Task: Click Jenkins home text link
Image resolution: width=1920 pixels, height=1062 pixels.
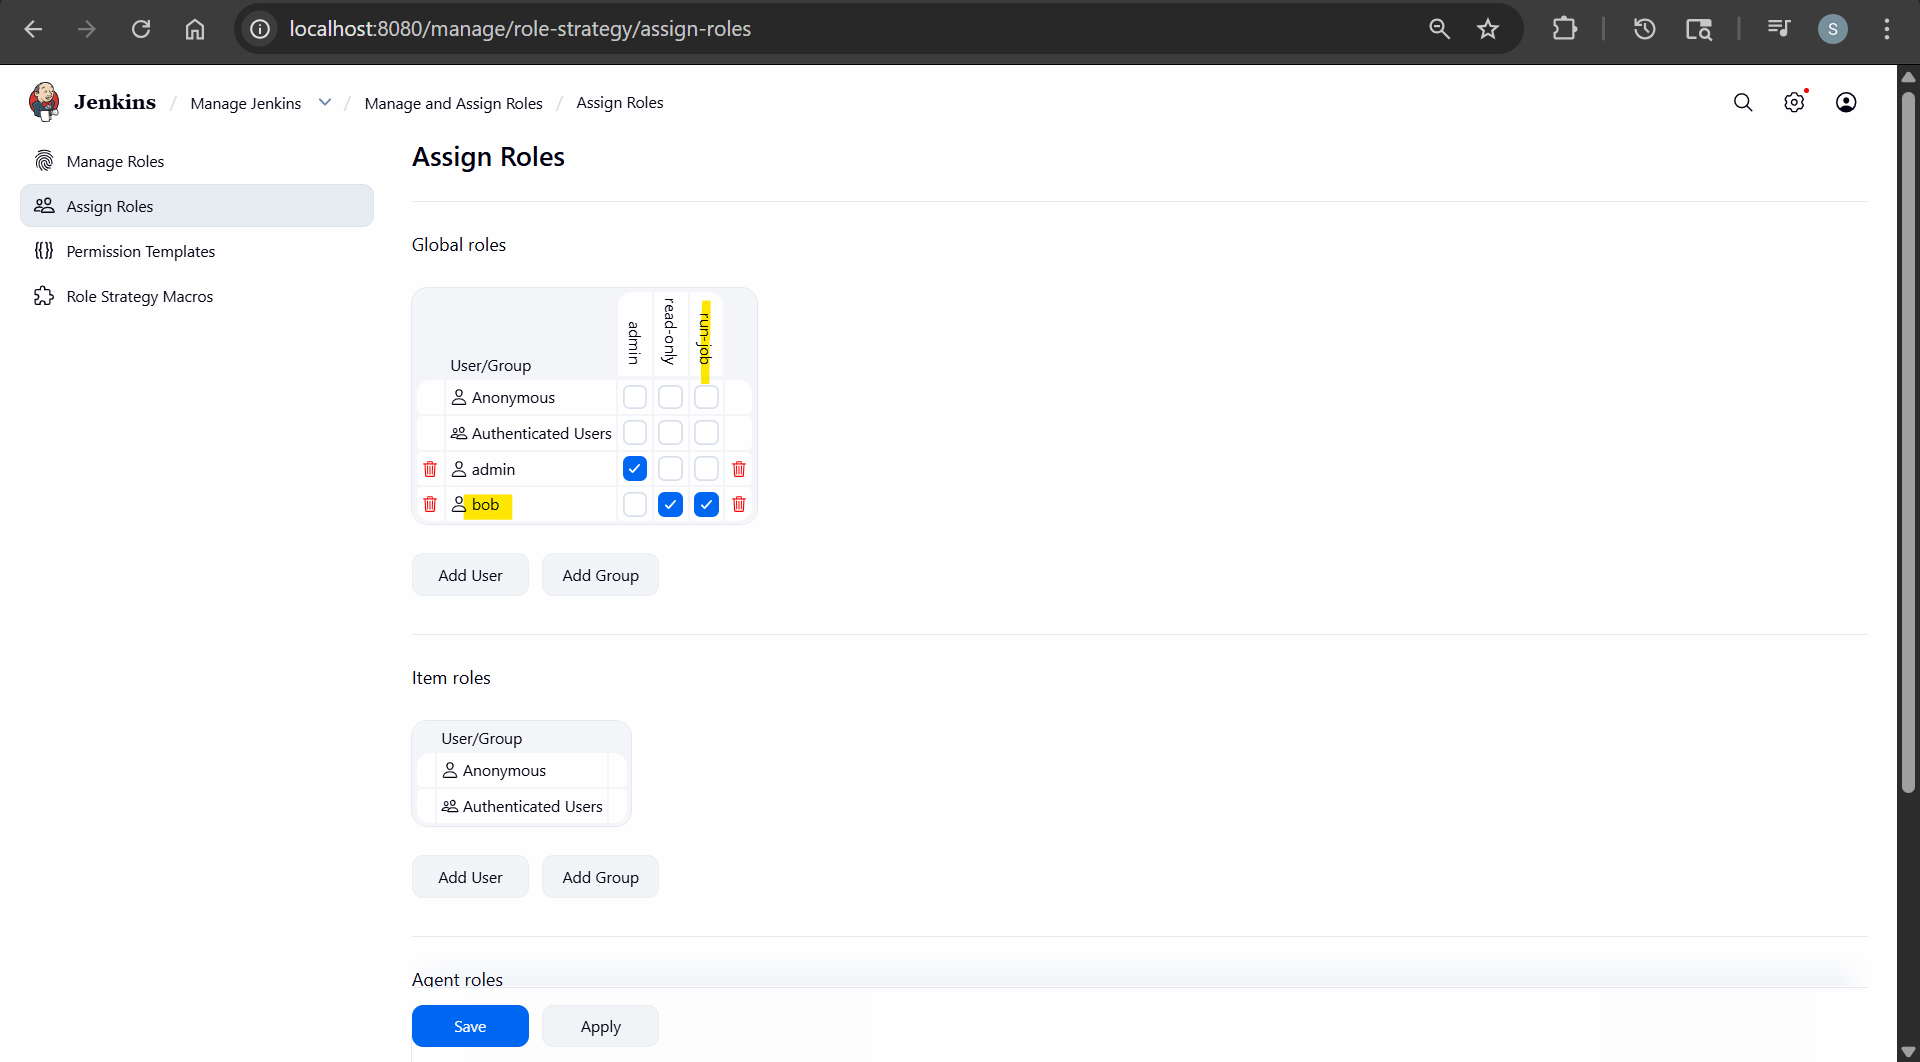Action: (x=115, y=102)
